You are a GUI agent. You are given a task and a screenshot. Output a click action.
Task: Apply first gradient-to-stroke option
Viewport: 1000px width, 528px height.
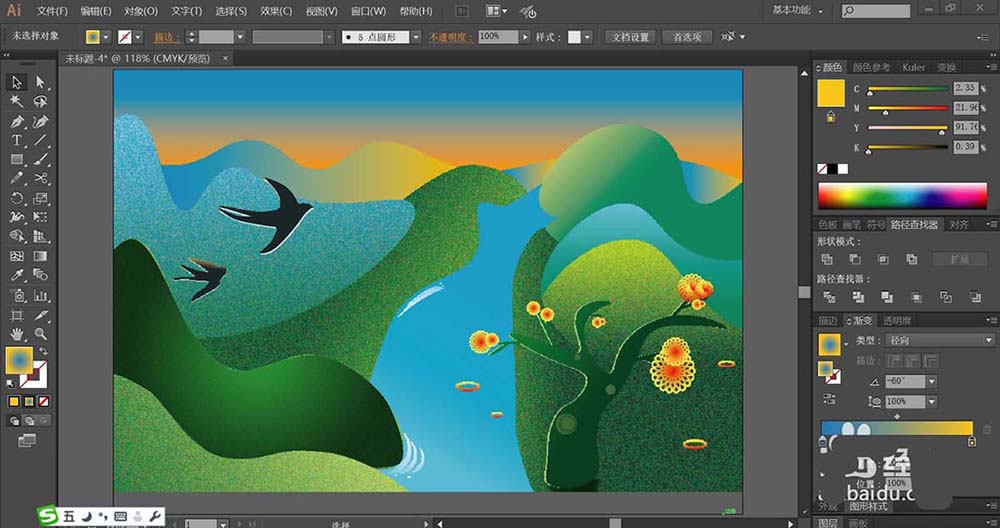(x=894, y=361)
